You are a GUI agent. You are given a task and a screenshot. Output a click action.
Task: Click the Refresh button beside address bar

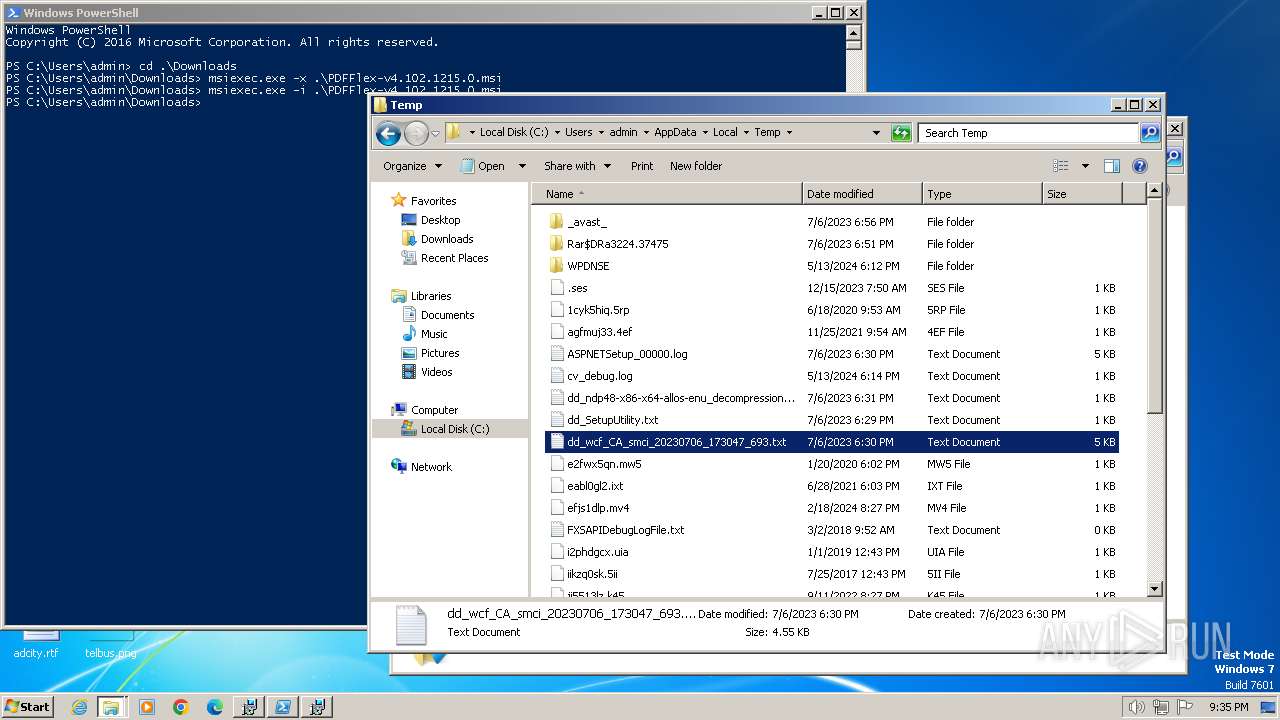(901, 133)
